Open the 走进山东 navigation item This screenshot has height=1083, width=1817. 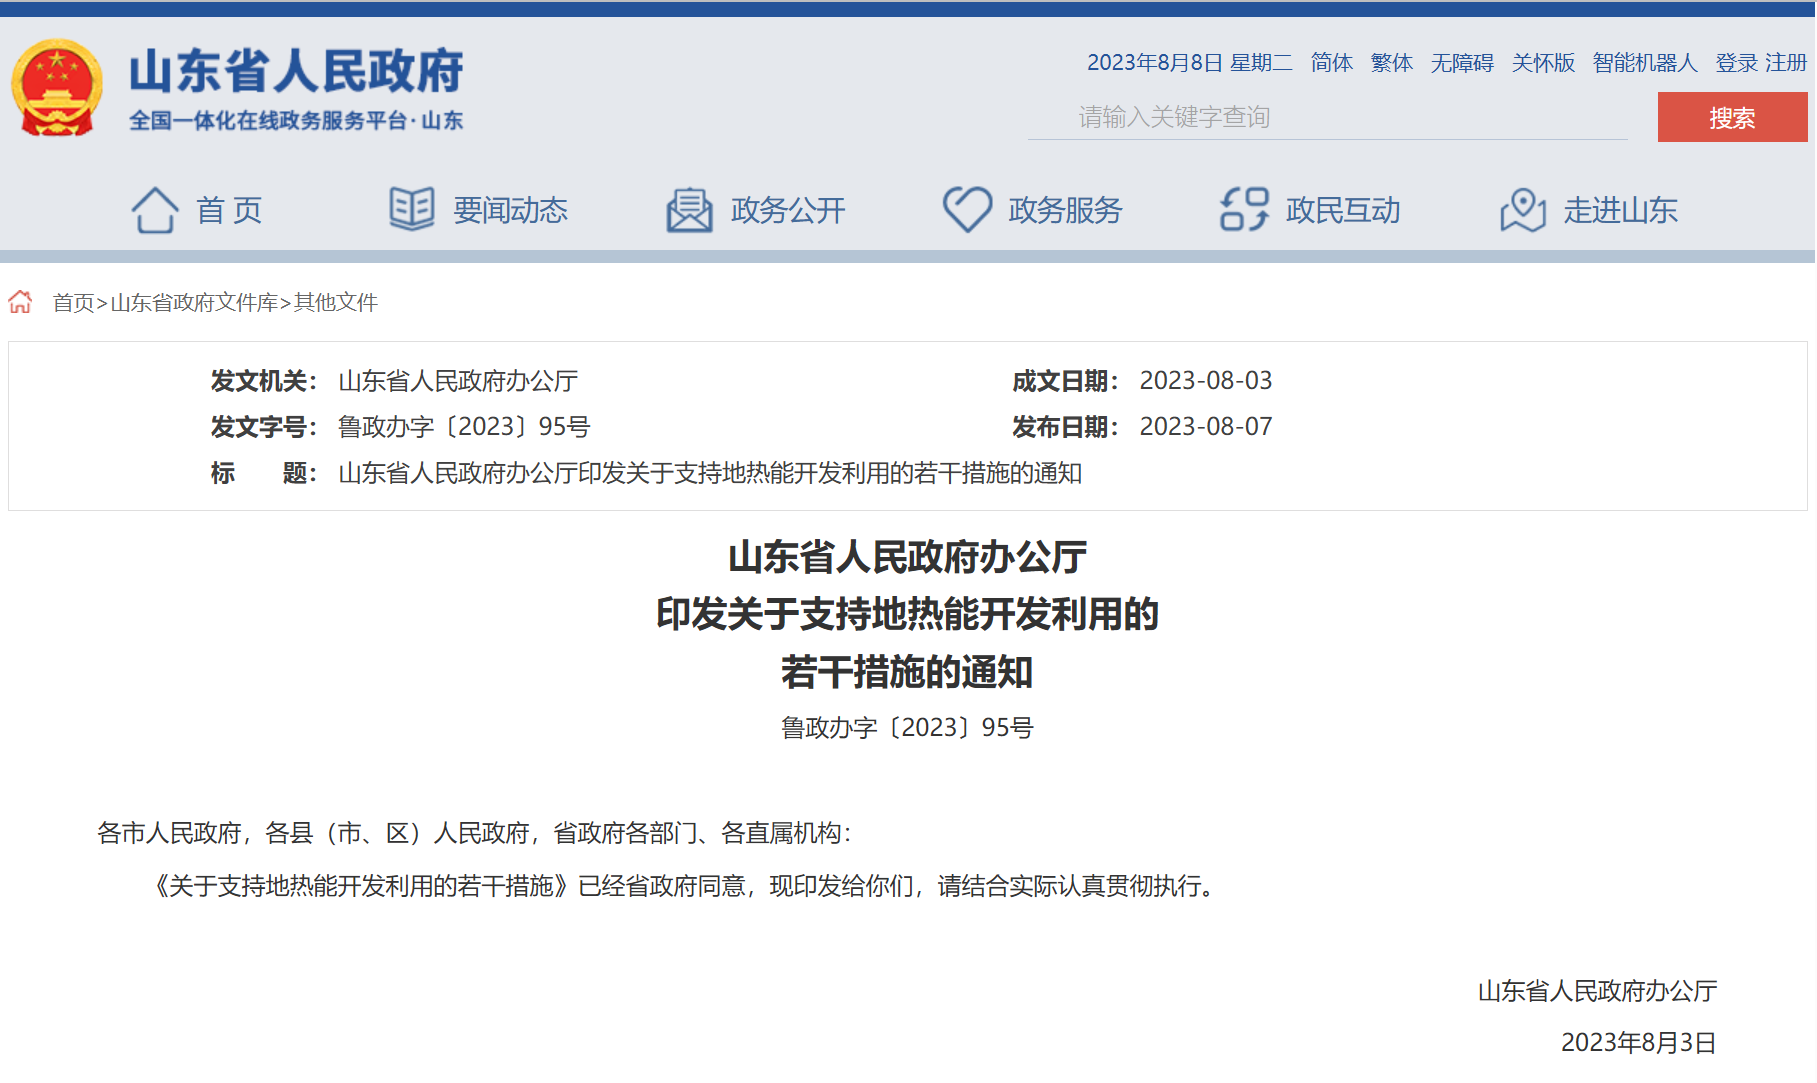point(1621,210)
